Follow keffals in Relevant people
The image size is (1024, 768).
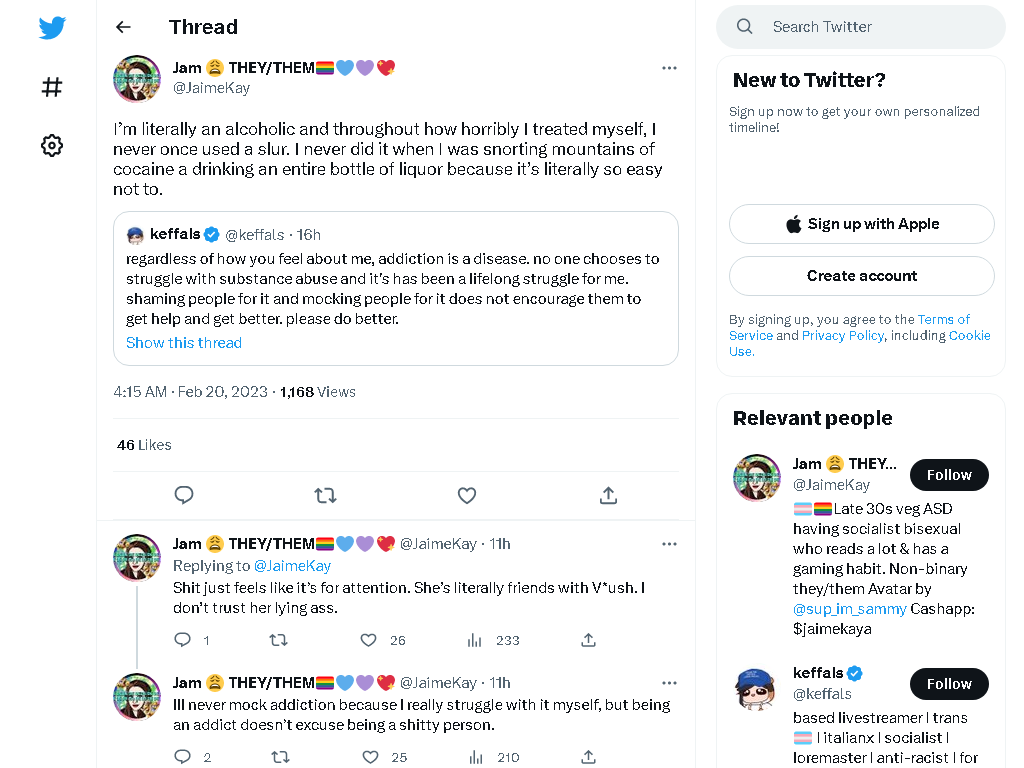(x=949, y=684)
